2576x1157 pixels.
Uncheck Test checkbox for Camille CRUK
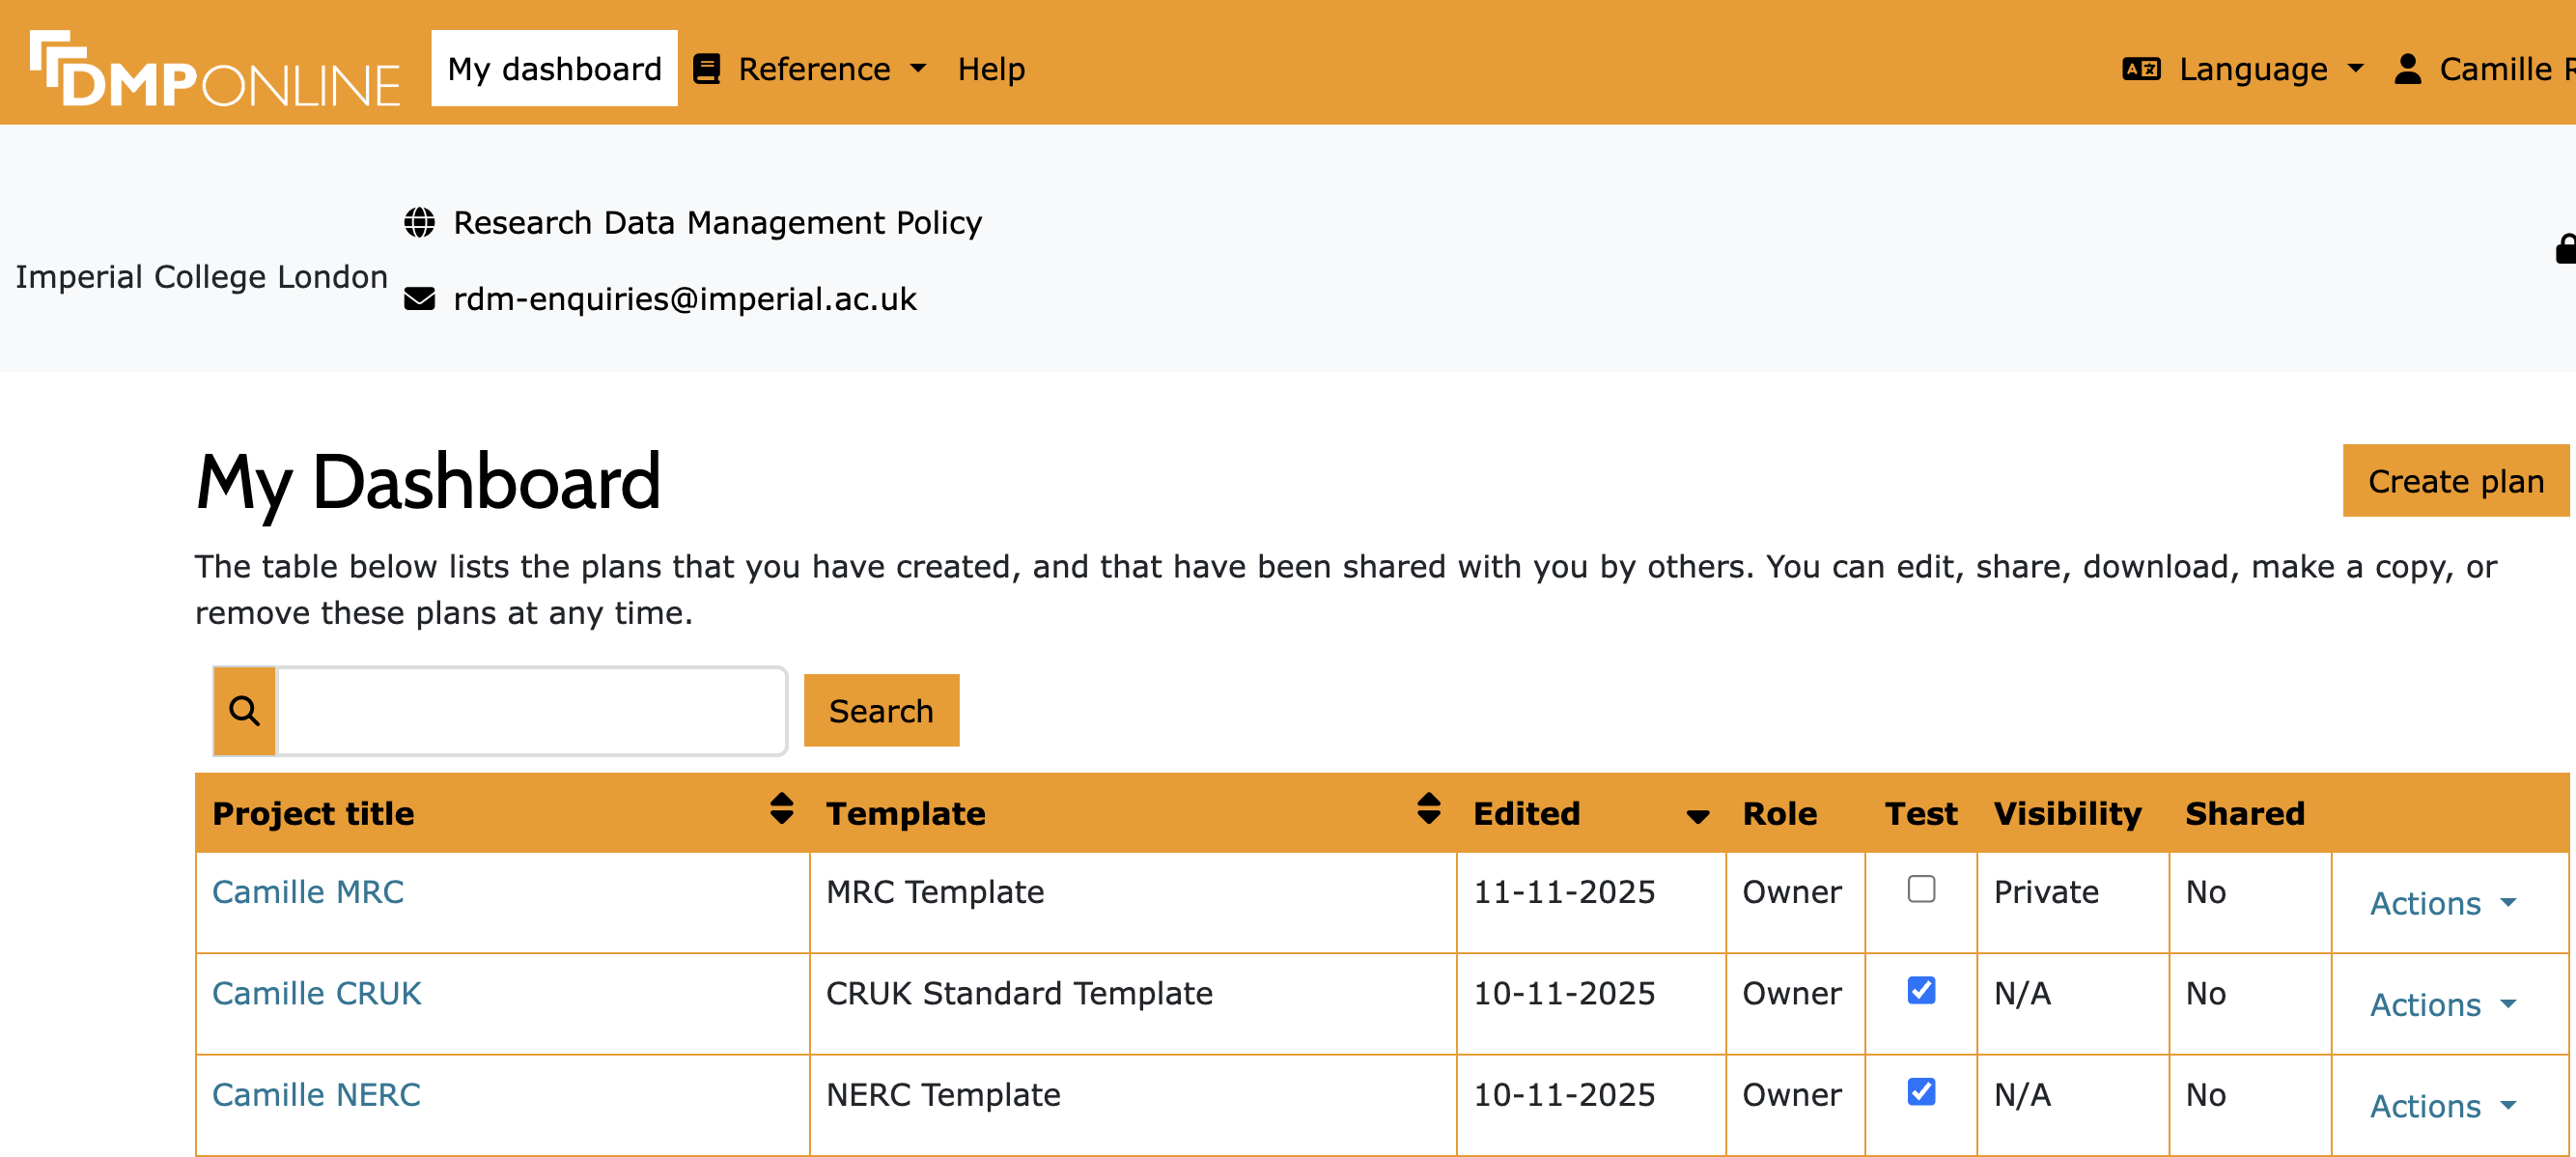[x=1920, y=990]
